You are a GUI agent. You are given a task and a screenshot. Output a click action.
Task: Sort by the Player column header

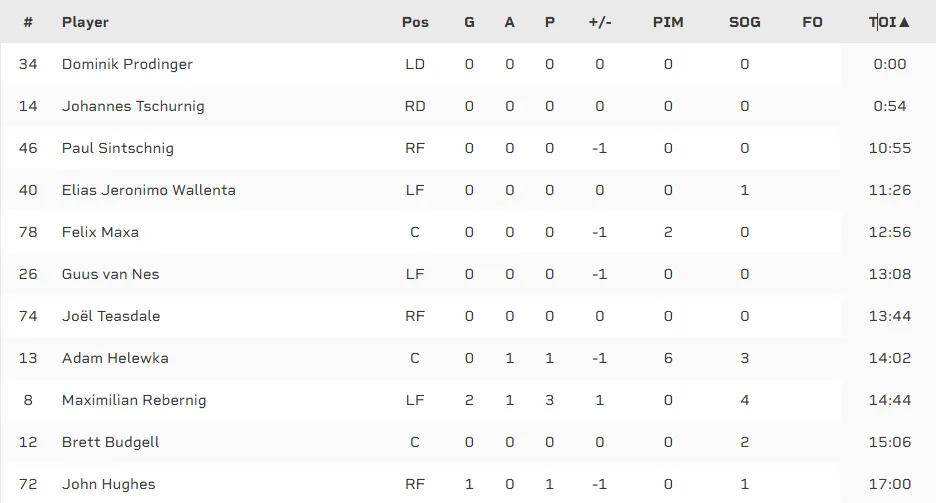click(x=85, y=22)
